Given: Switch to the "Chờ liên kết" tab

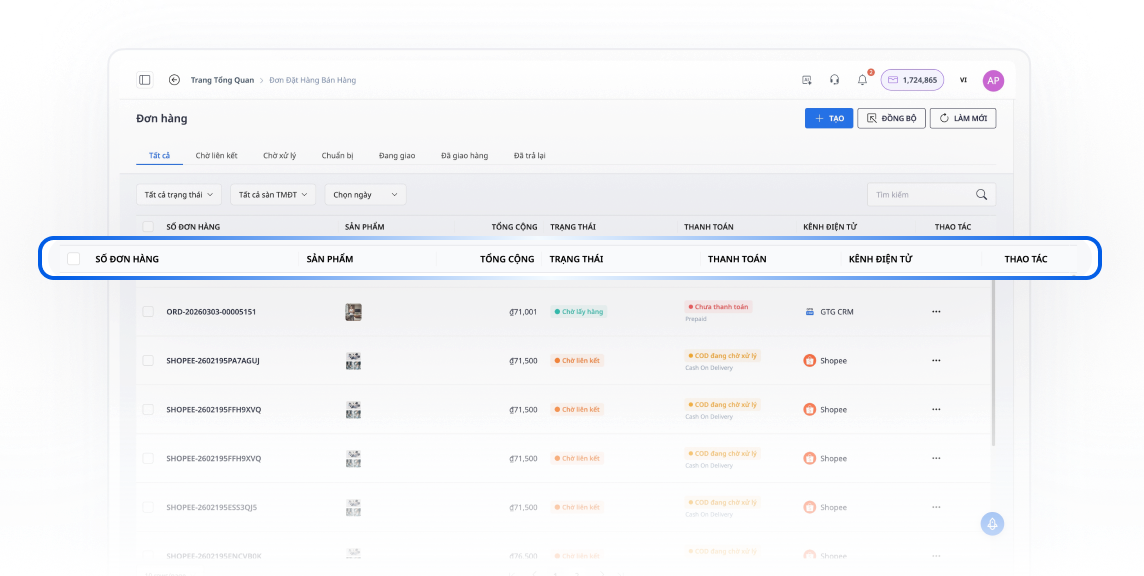Looking at the screenshot, I should pos(216,156).
